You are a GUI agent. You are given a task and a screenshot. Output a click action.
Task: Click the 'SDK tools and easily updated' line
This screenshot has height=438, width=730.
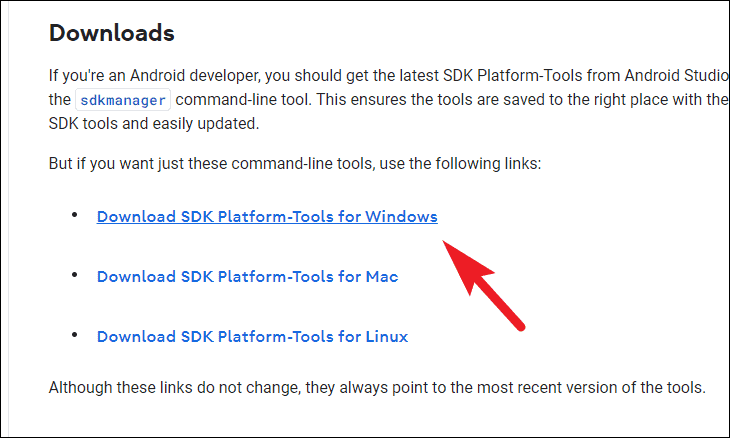(x=154, y=124)
